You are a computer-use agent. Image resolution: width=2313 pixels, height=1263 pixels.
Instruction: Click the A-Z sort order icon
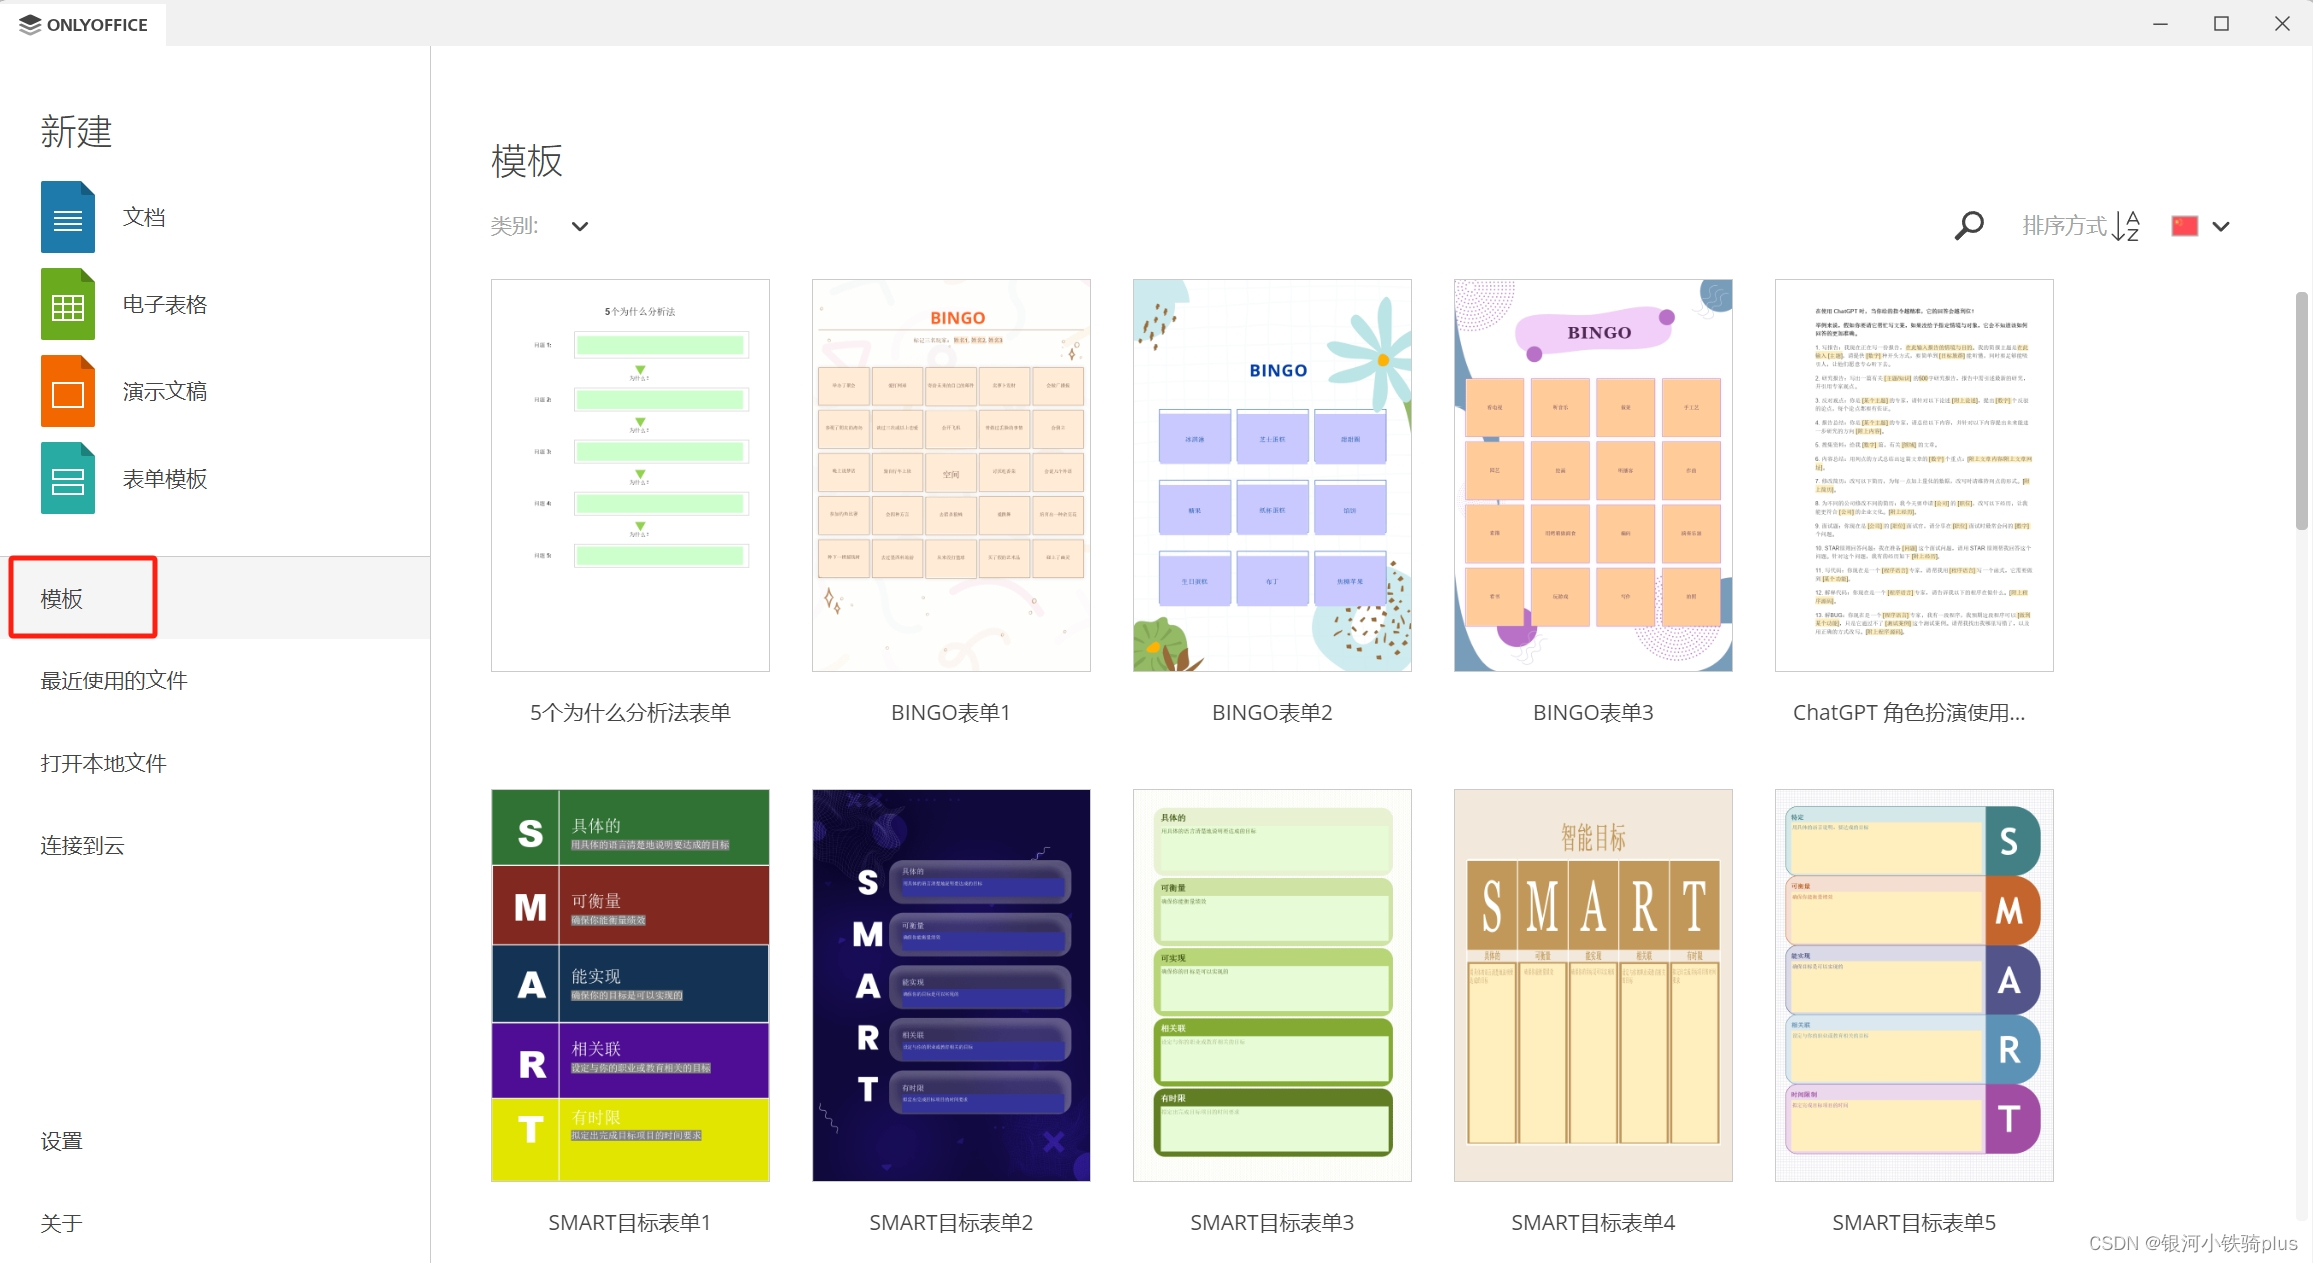(x=2126, y=226)
